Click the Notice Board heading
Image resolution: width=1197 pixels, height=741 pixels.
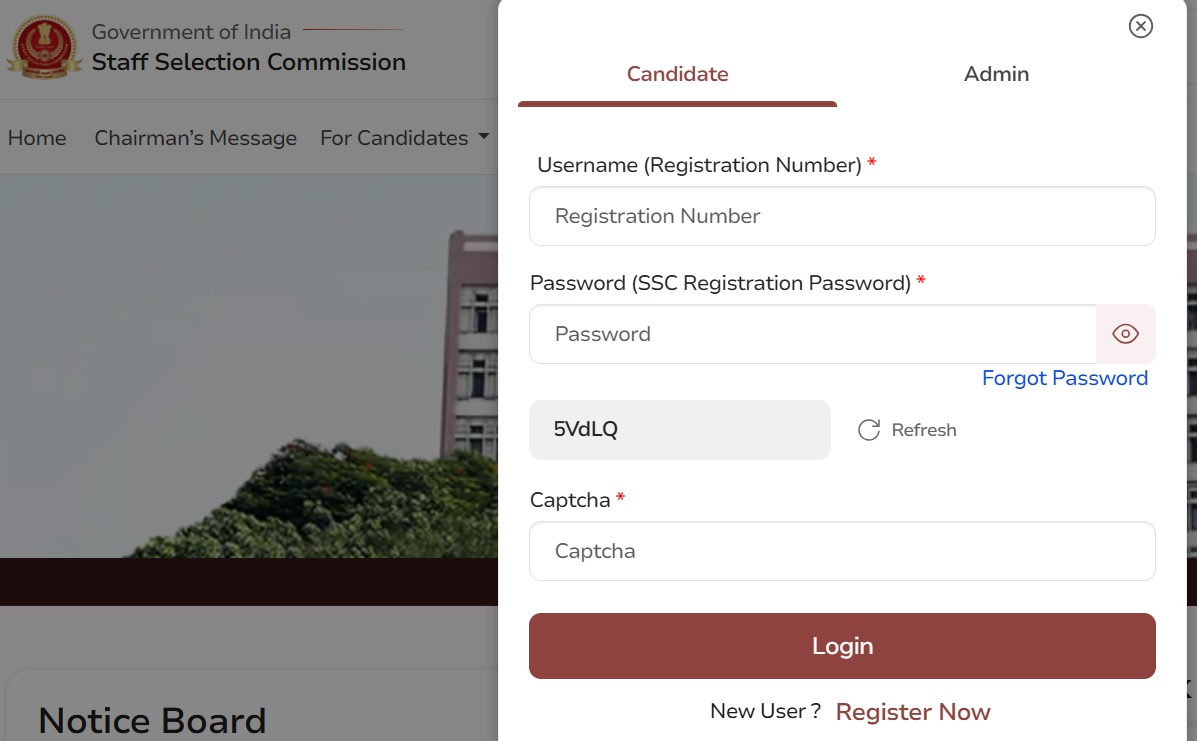click(152, 720)
